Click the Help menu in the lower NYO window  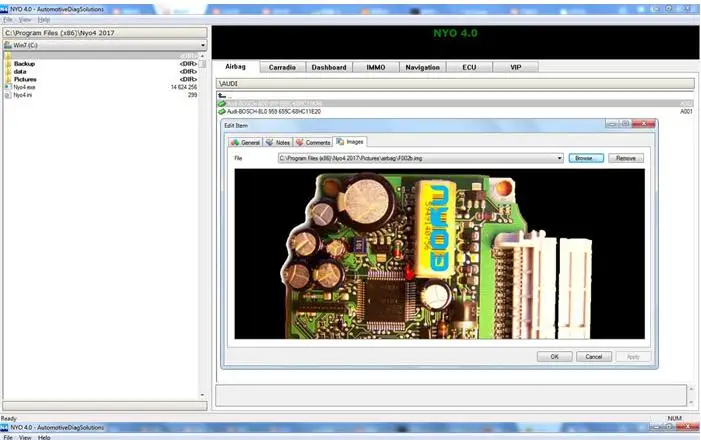(44, 437)
